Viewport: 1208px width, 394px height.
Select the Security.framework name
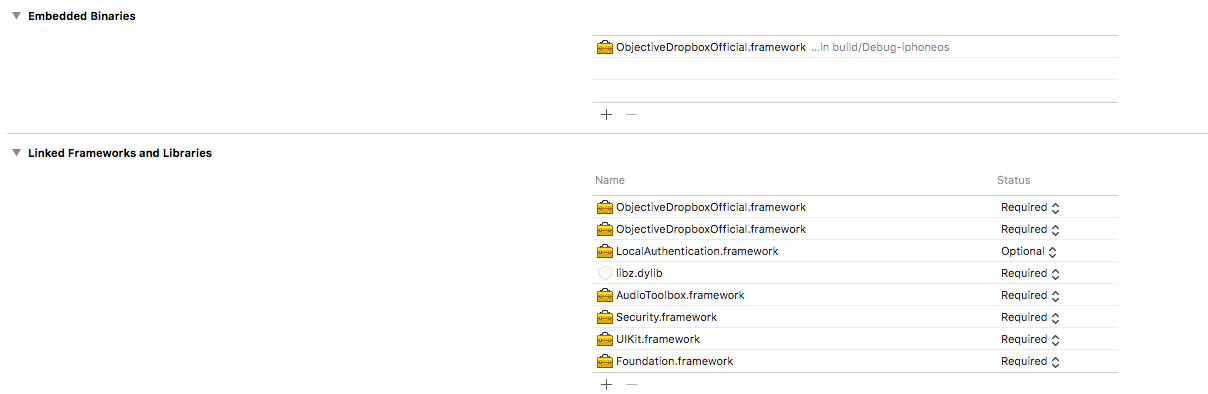(x=666, y=317)
